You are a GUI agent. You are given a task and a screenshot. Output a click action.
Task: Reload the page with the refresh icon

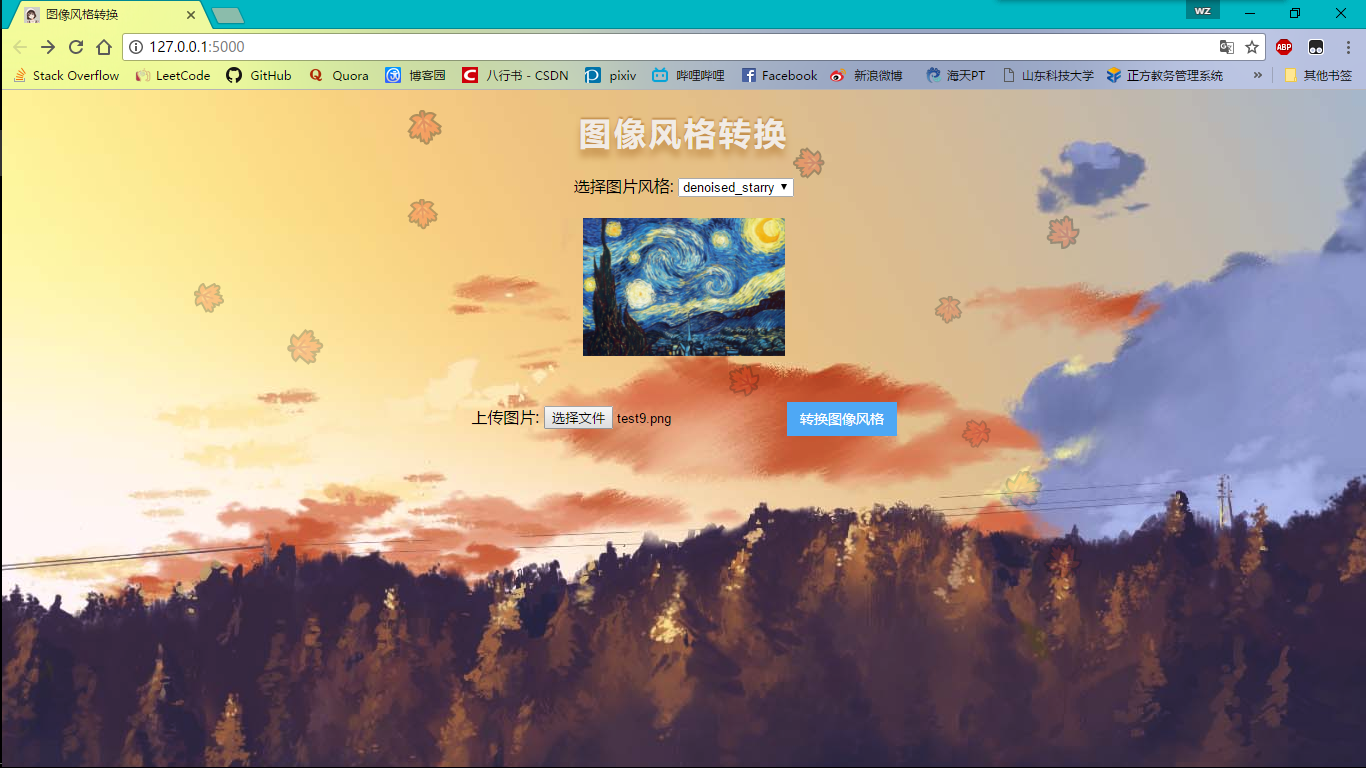[x=76, y=47]
